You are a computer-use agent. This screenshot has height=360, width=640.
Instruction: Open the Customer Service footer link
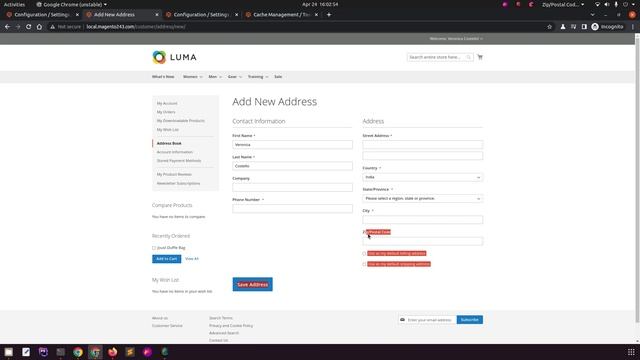click(x=167, y=326)
